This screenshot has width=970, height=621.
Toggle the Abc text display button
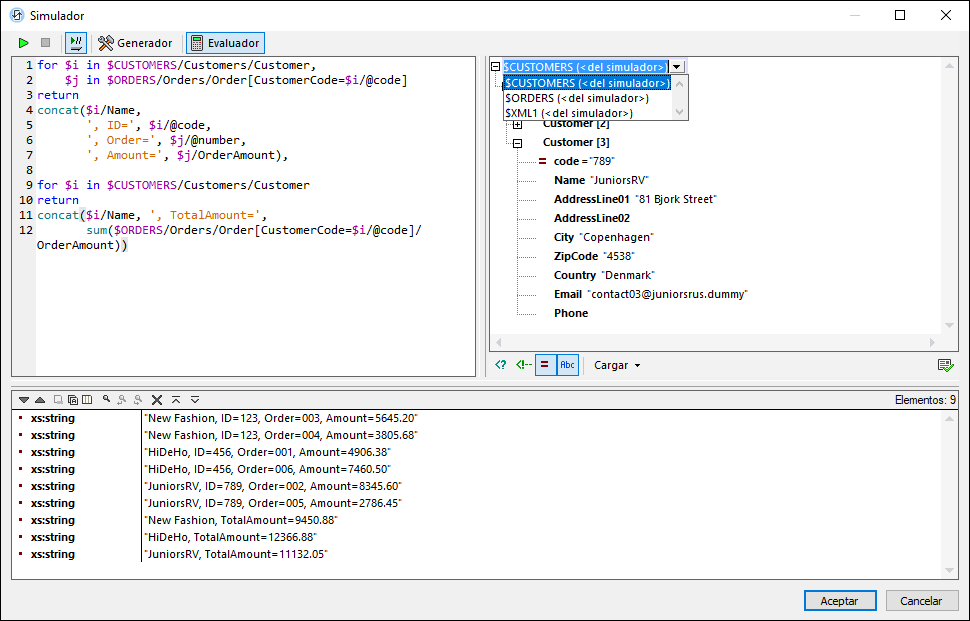(567, 365)
